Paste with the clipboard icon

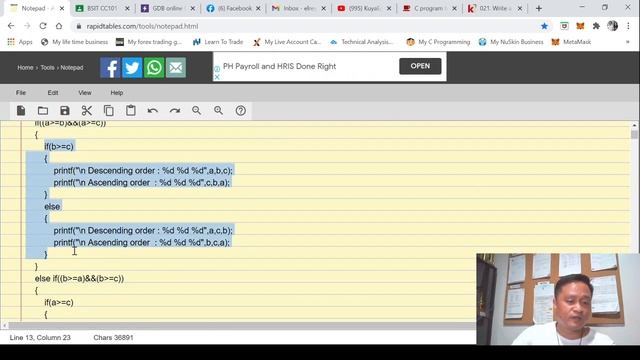(131, 111)
